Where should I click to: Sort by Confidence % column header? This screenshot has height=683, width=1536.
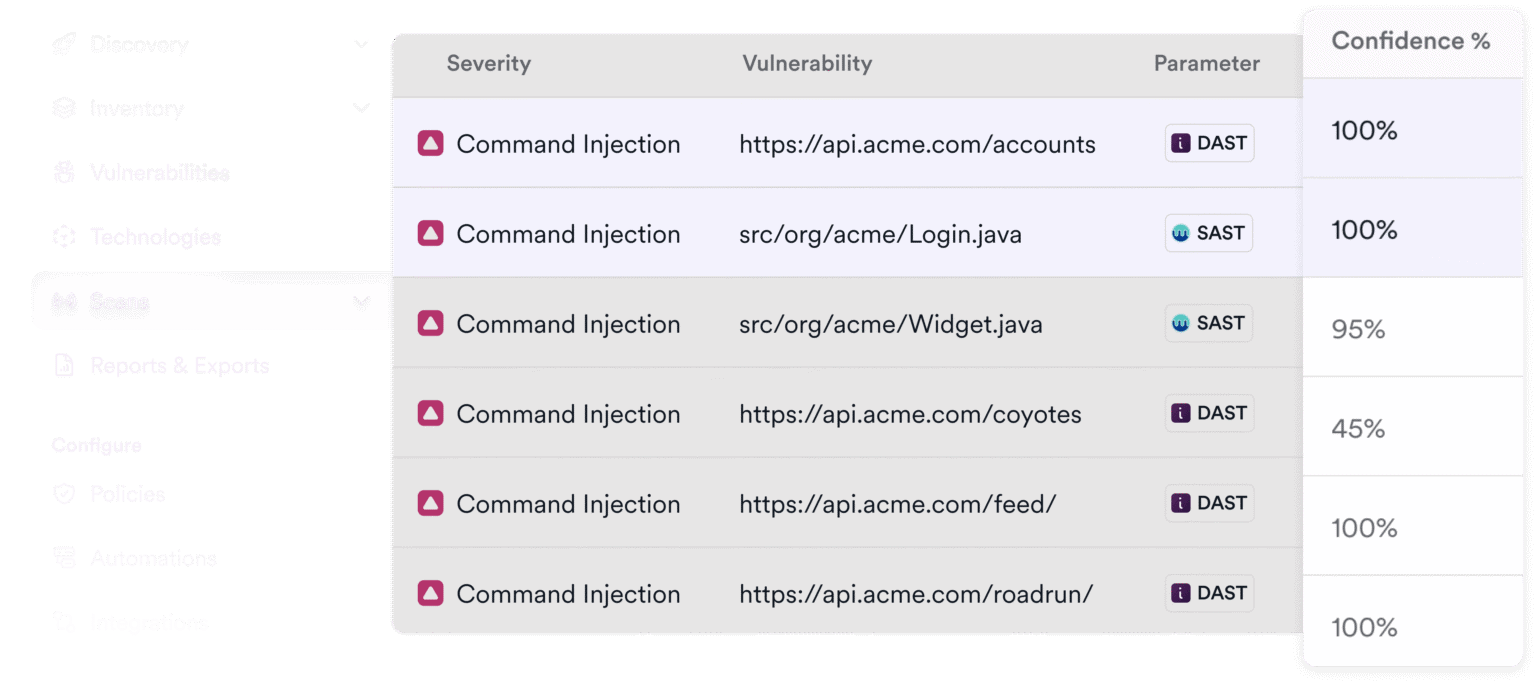point(1410,41)
